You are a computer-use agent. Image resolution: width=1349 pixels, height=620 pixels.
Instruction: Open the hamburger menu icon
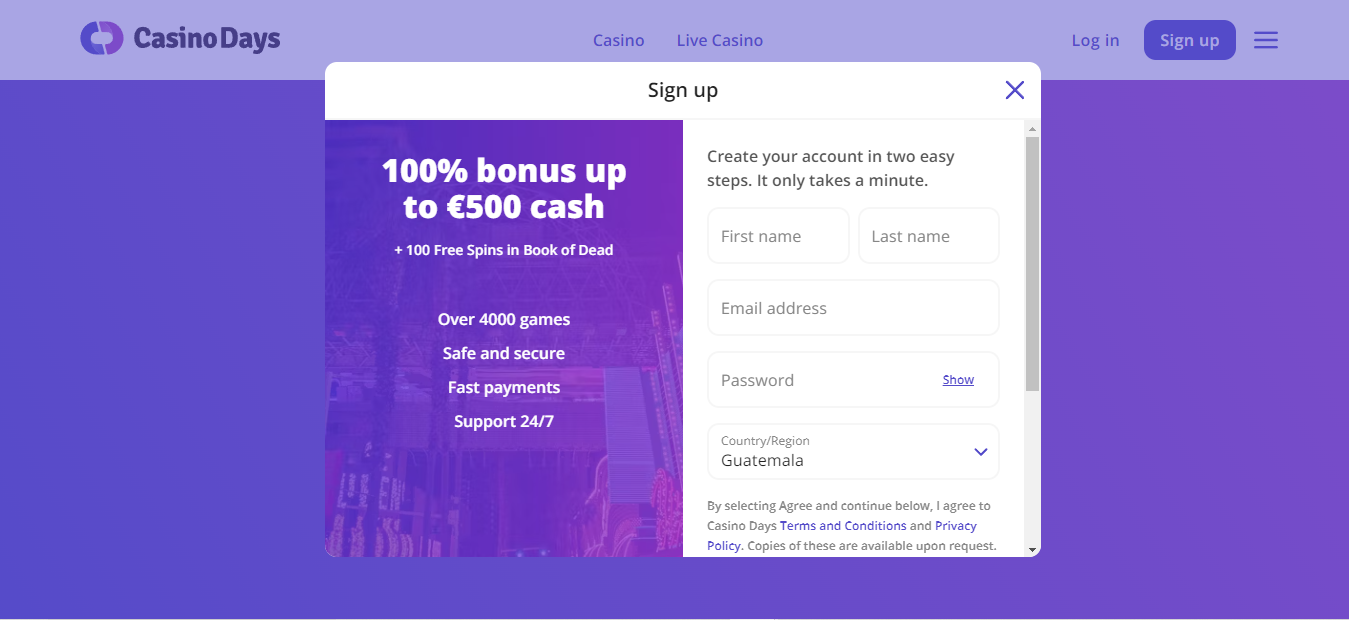pos(1266,40)
